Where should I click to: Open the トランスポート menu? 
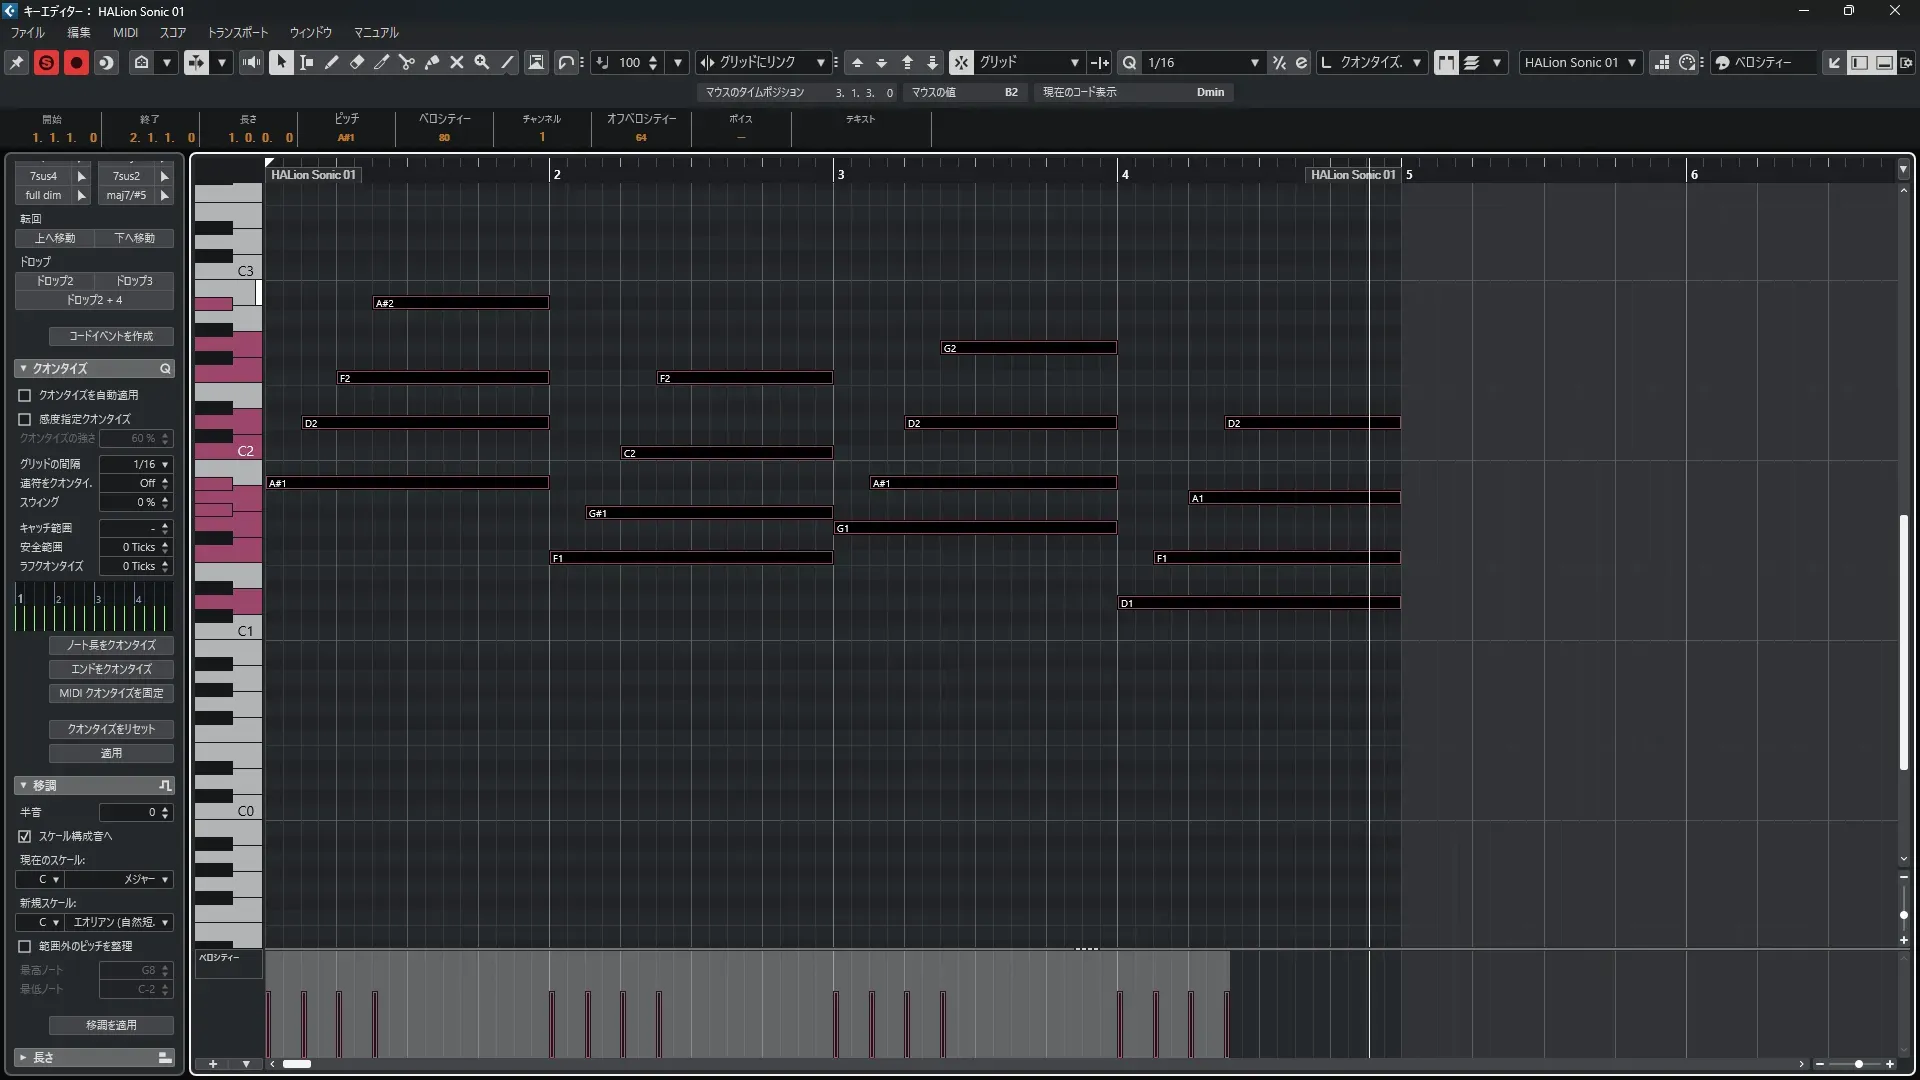click(x=237, y=32)
